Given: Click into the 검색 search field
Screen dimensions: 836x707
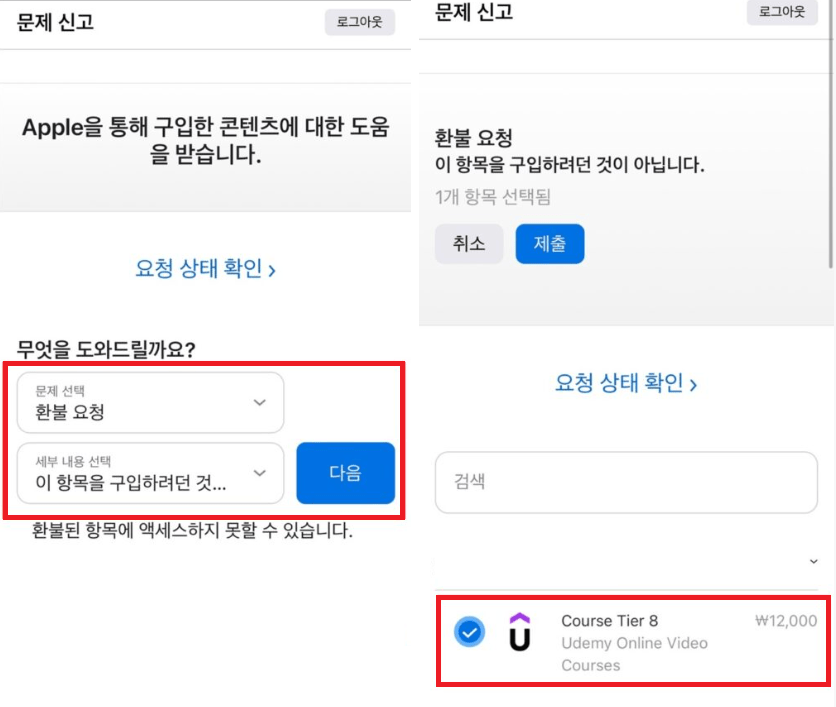Looking at the screenshot, I should [626, 482].
